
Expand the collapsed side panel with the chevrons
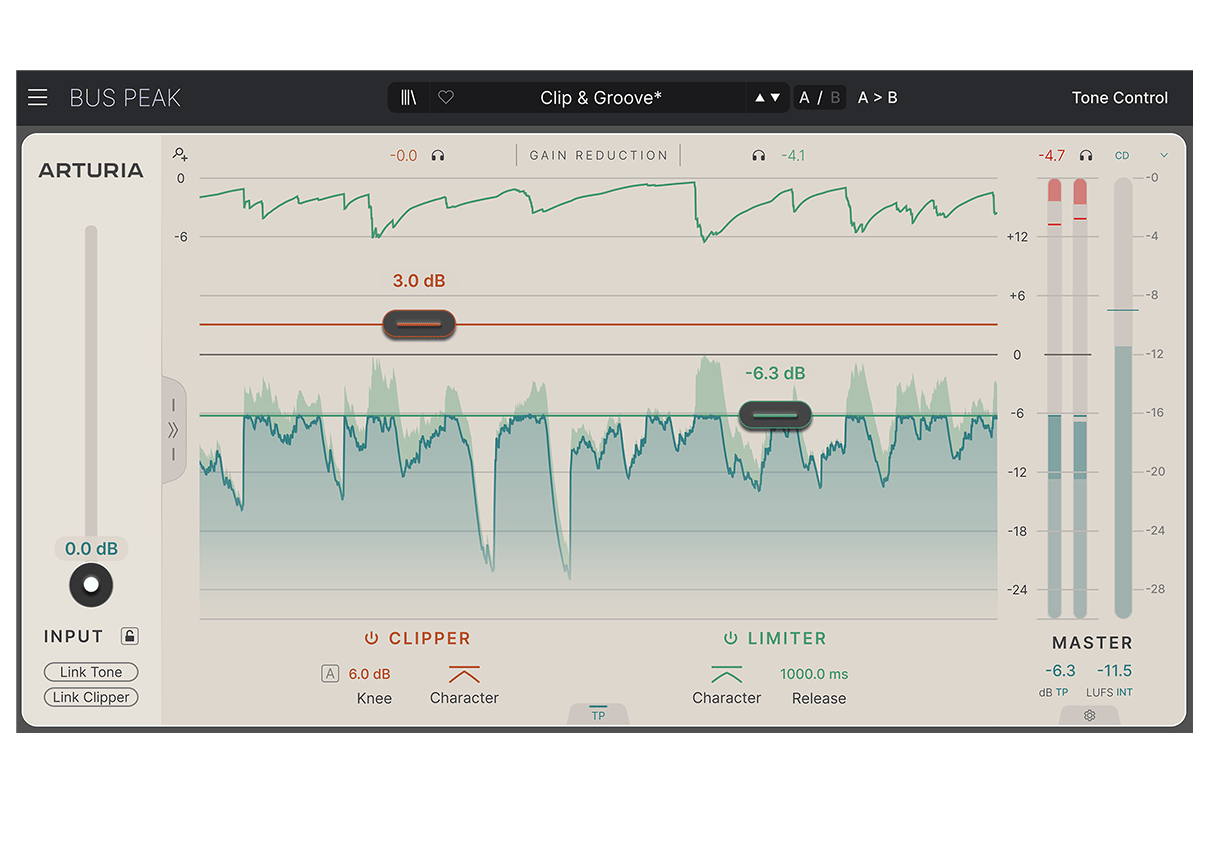tap(173, 430)
